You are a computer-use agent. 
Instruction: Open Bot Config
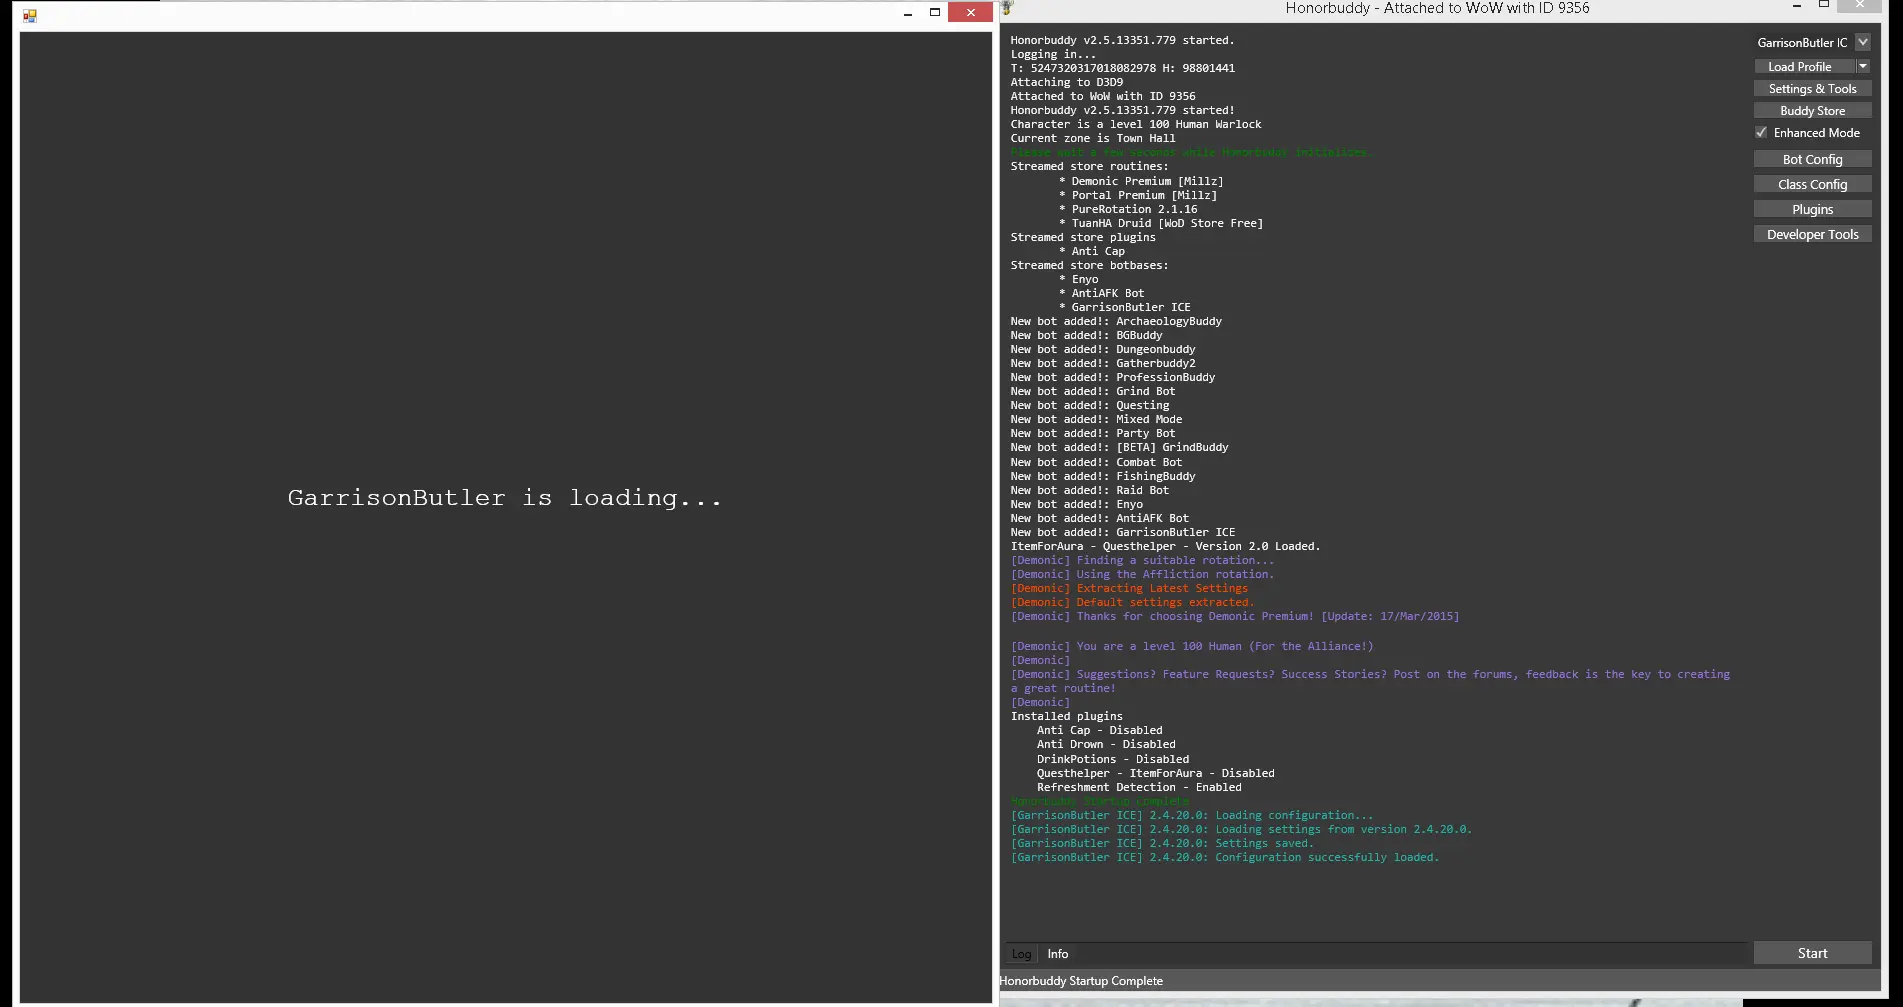[1812, 160]
